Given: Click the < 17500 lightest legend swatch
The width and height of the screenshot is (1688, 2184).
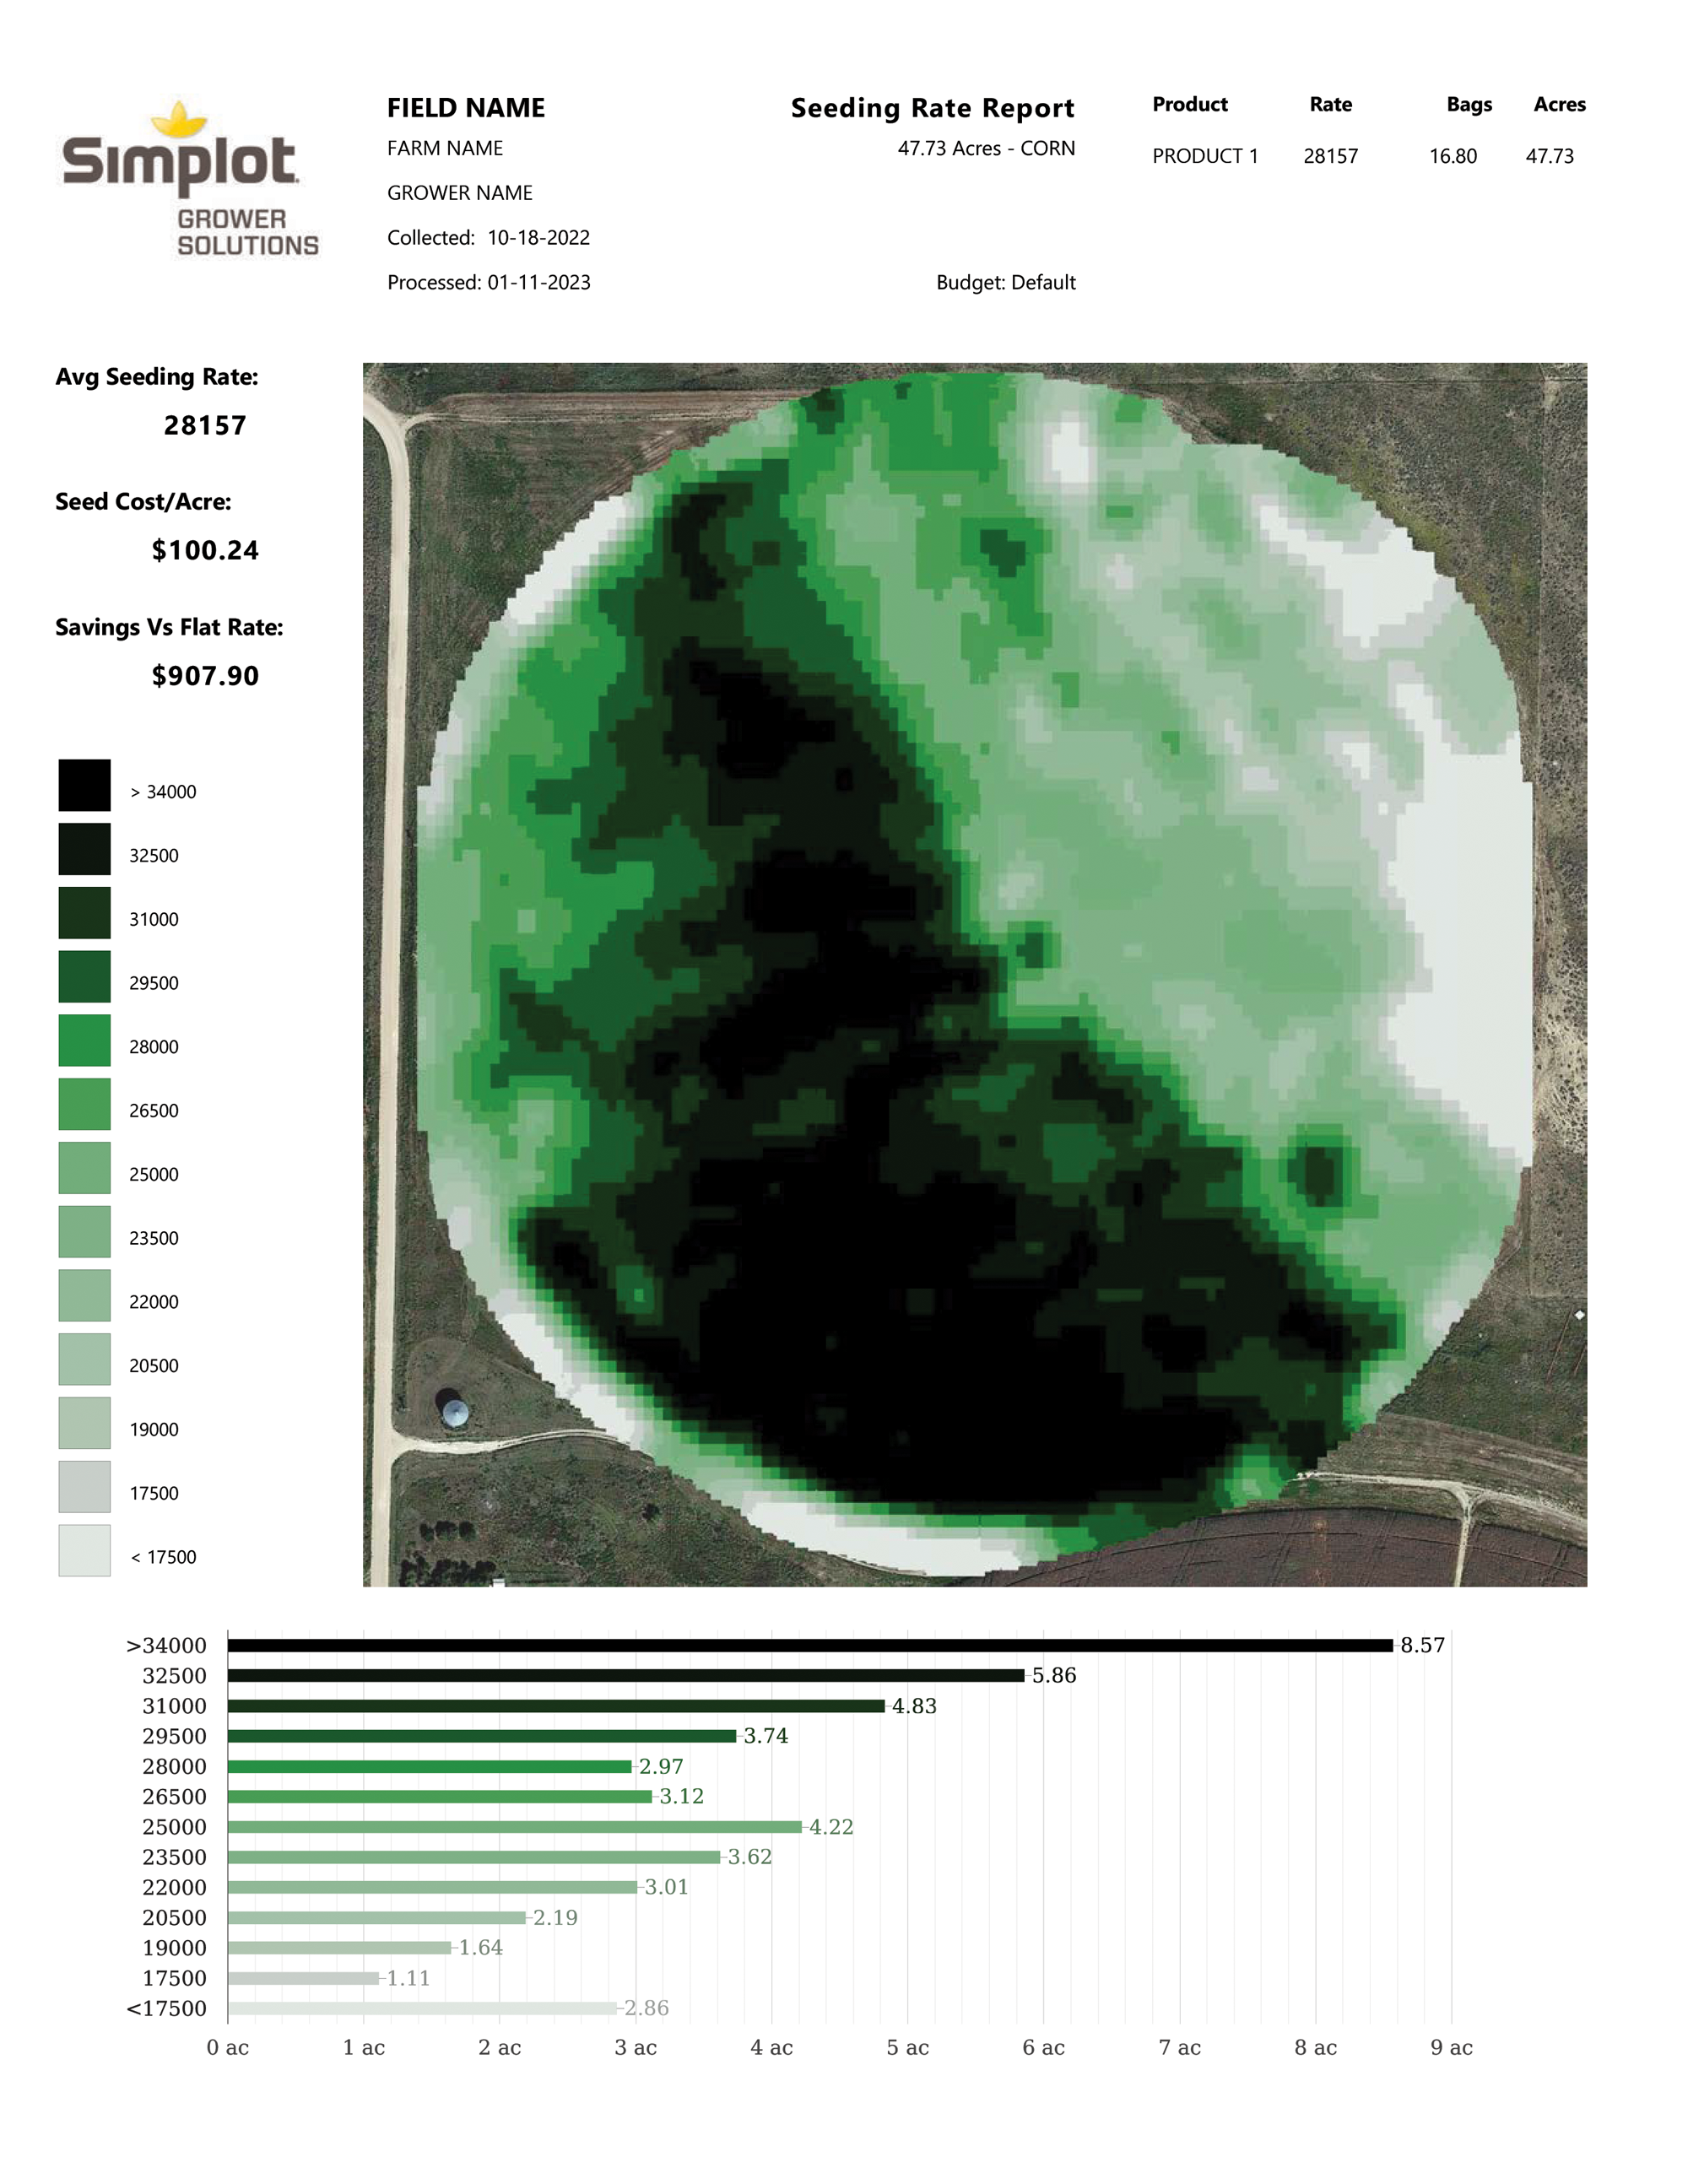Looking at the screenshot, I should pyautogui.click(x=84, y=1550).
